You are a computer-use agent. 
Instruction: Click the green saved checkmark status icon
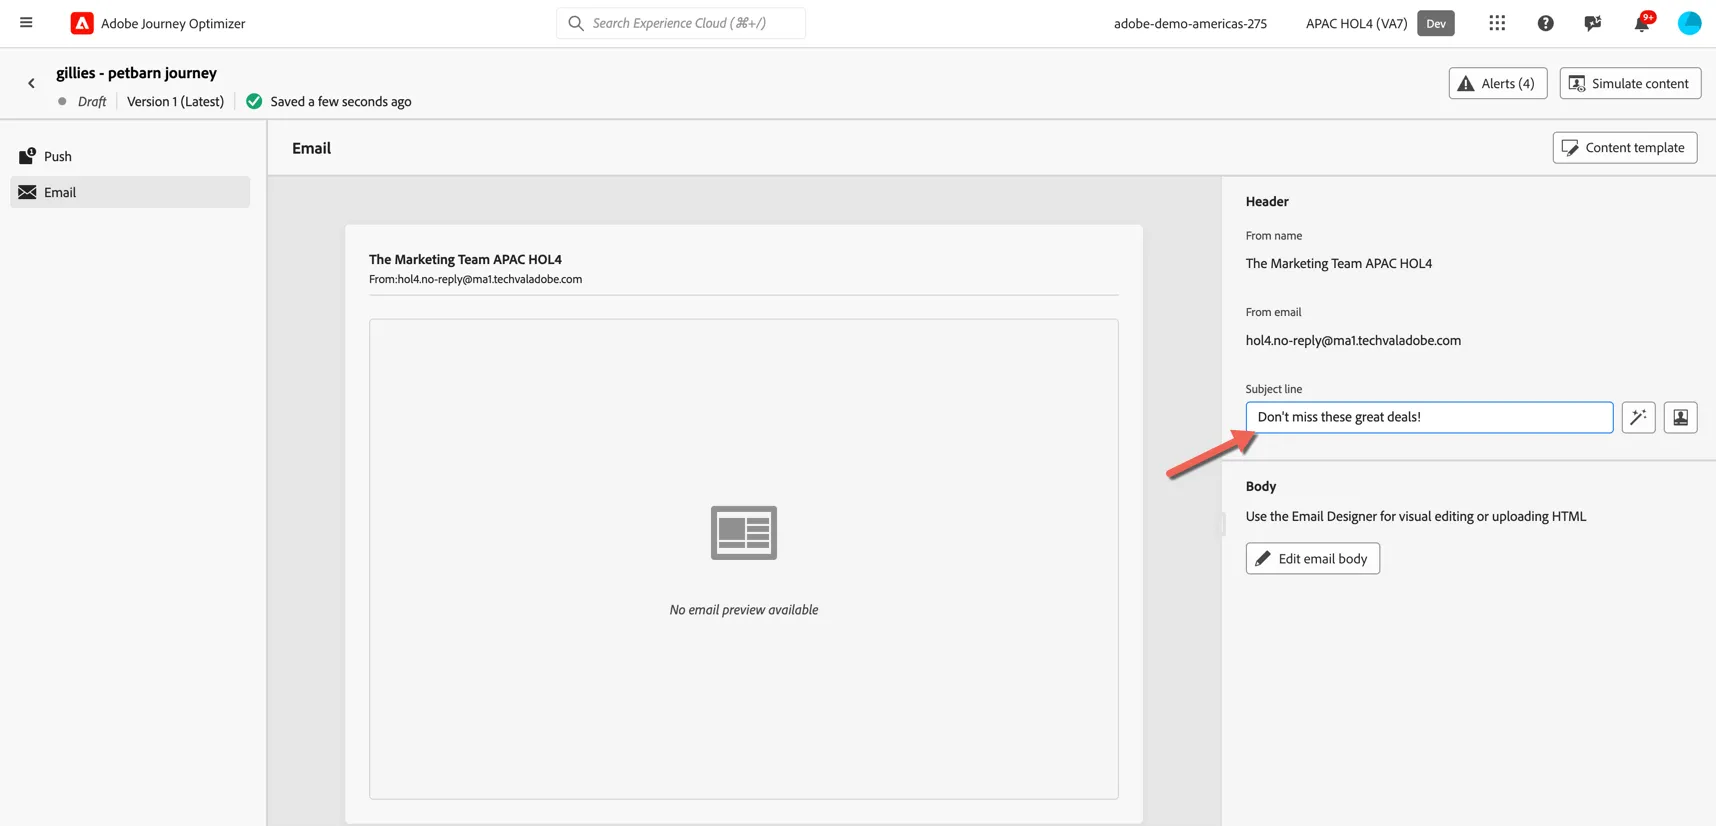tap(254, 101)
